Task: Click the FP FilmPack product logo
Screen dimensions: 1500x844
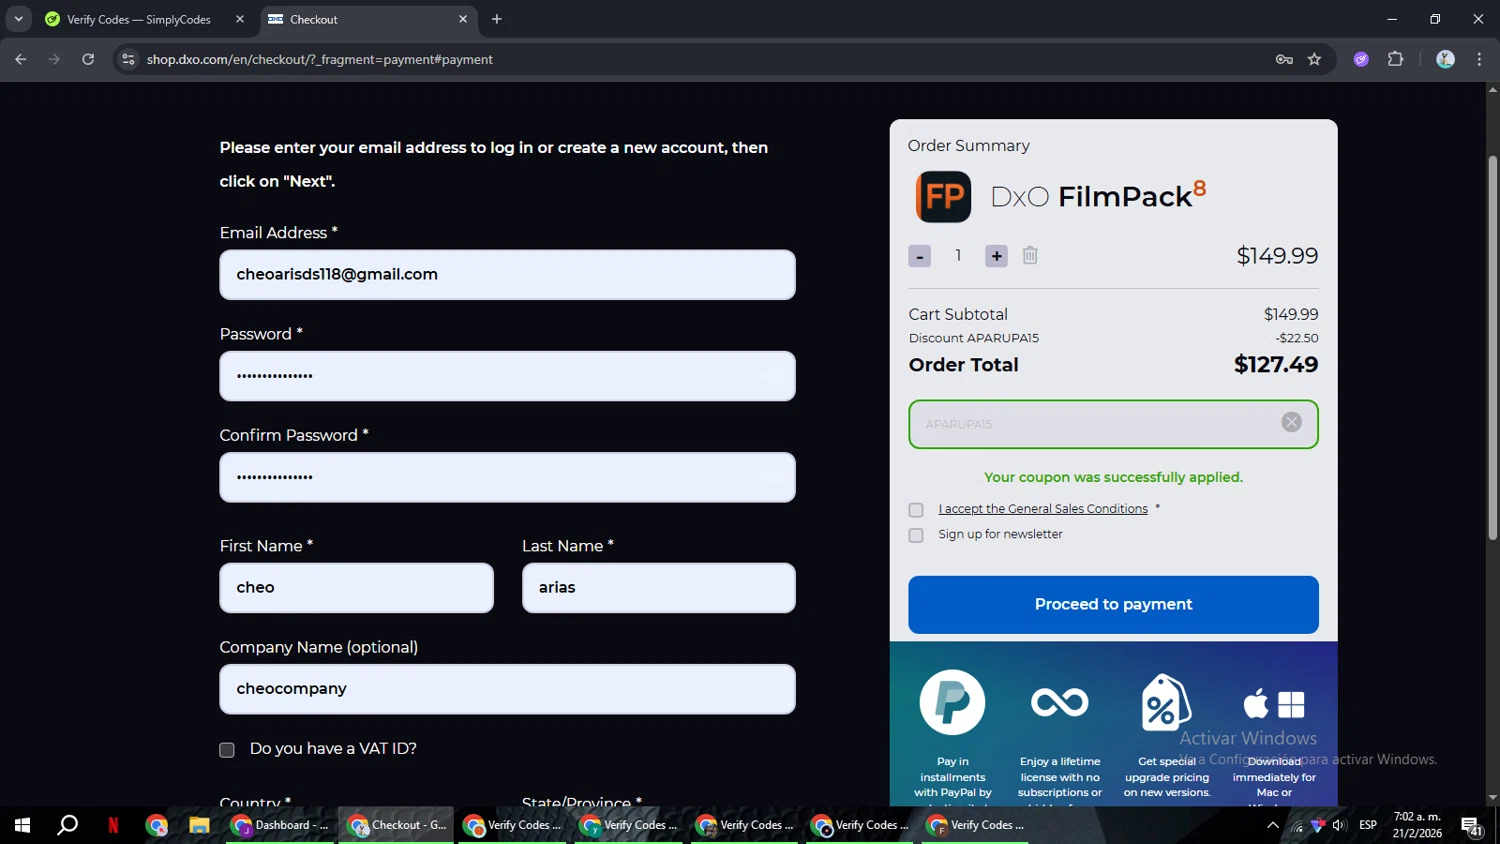Action: 943,196
